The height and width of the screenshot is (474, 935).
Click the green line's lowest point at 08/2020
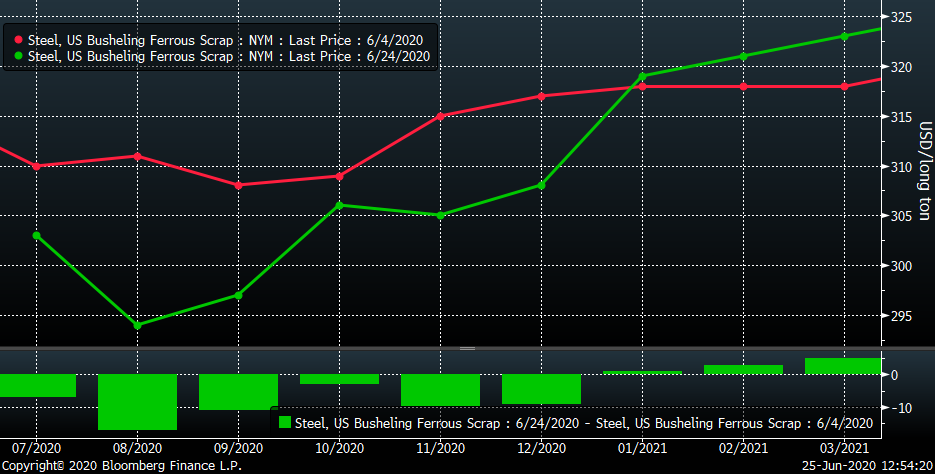(137, 325)
